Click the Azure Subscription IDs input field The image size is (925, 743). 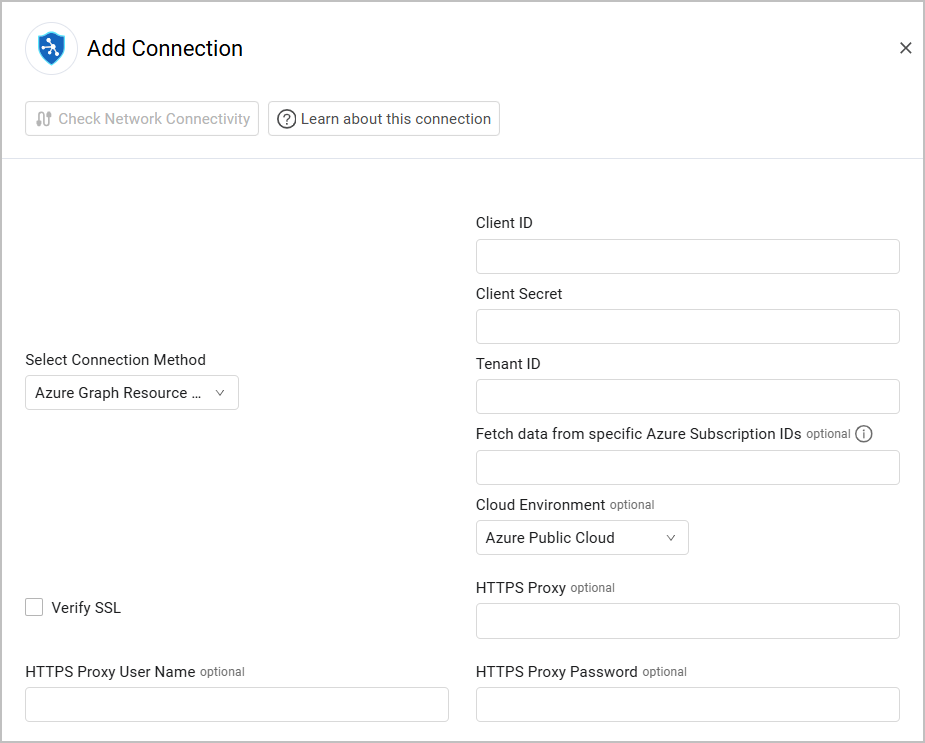coord(688,467)
